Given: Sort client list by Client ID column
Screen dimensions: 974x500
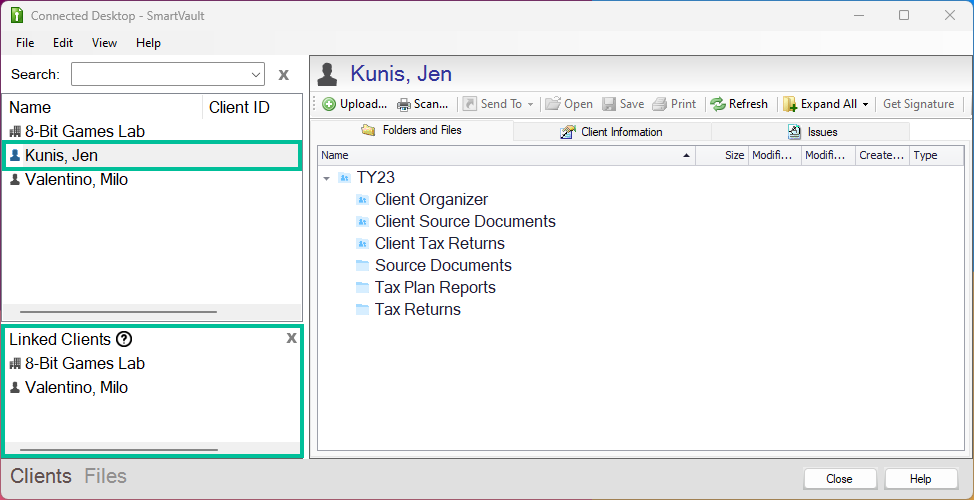Looking at the screenshot, I should pos(252,107).
